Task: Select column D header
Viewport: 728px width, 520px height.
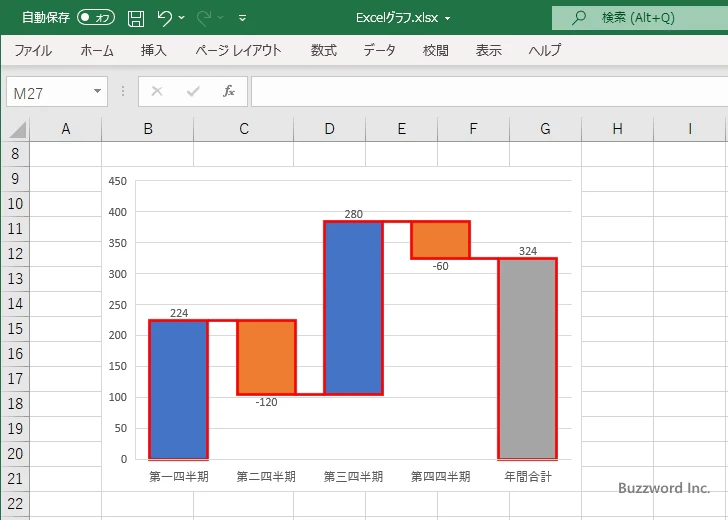Action: point(330,129)
